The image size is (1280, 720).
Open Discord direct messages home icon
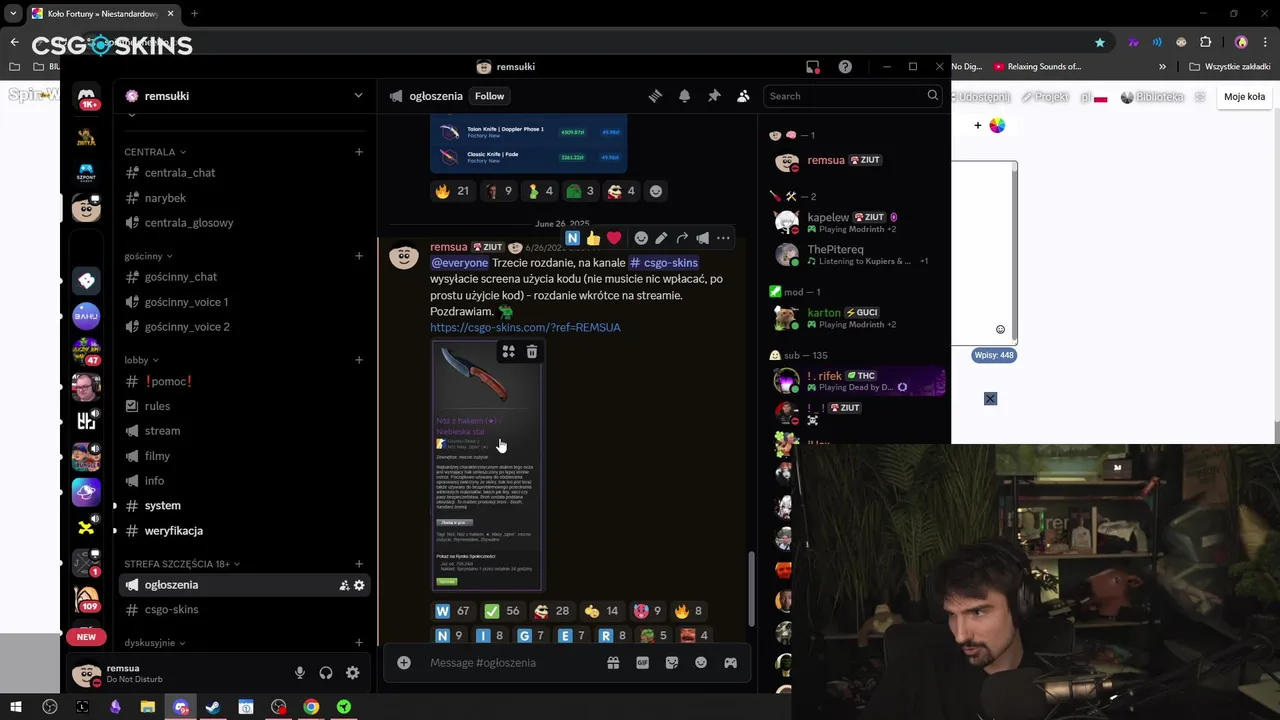point(87,96)
